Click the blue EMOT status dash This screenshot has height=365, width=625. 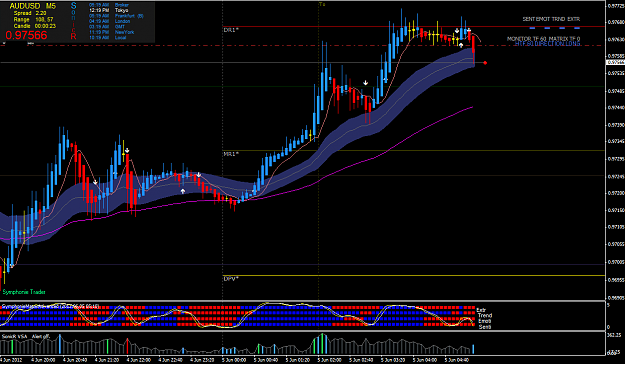[547, 28]
